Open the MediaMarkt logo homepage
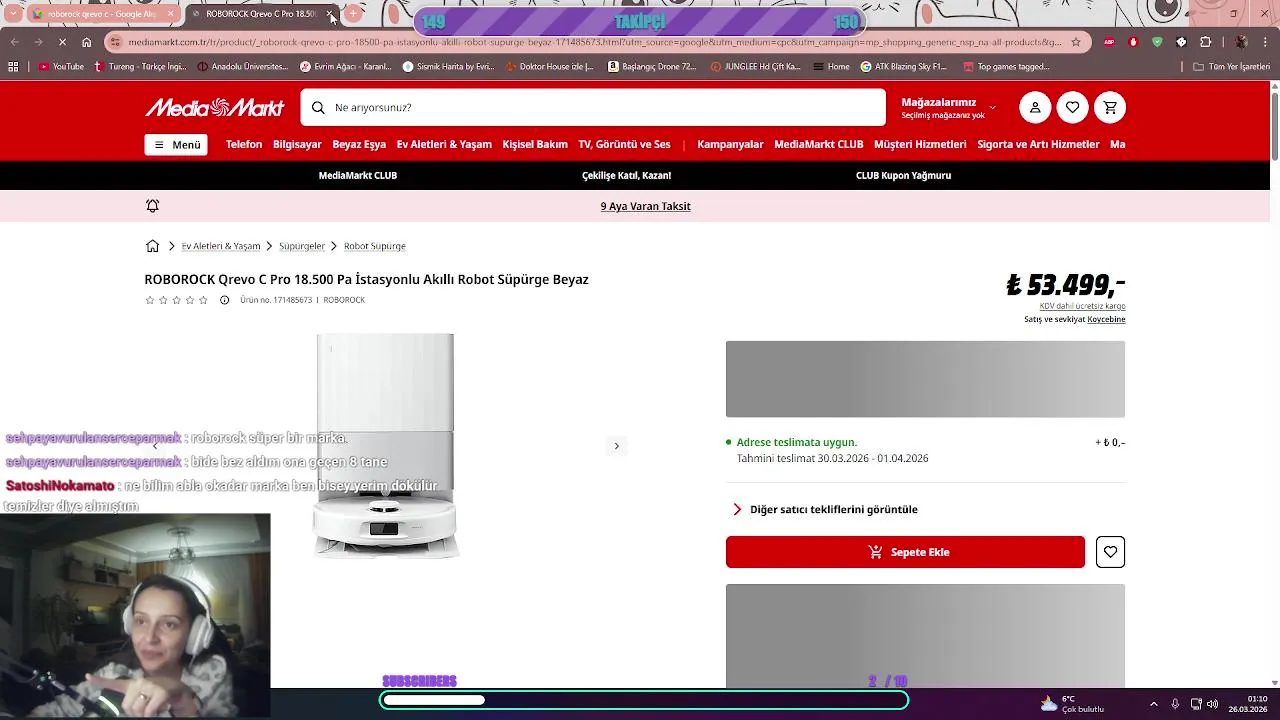The width and height of the screenshot is (1280, 720). [215, 107]
